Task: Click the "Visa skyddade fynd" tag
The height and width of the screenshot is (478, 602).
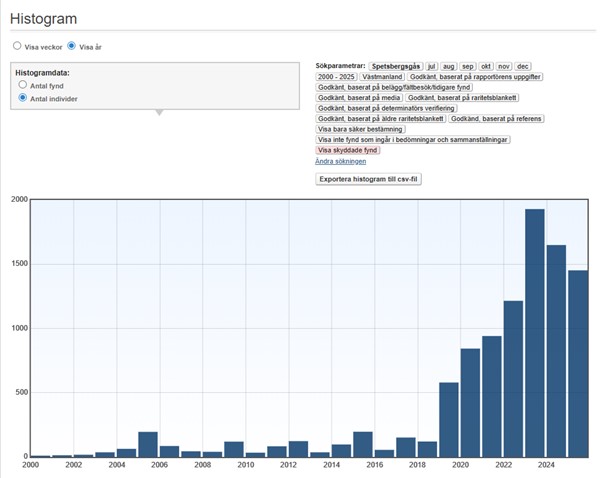Action: [x=348, y=150]
